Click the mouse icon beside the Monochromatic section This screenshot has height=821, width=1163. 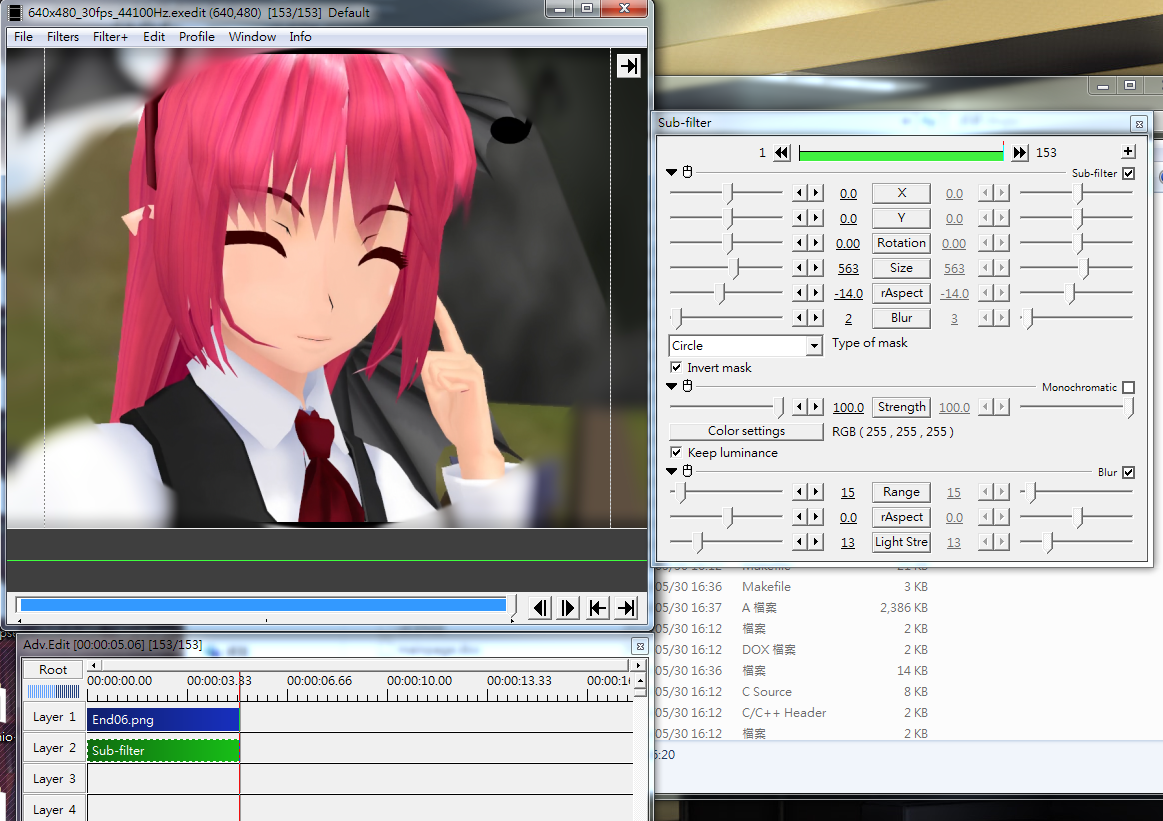688,386
